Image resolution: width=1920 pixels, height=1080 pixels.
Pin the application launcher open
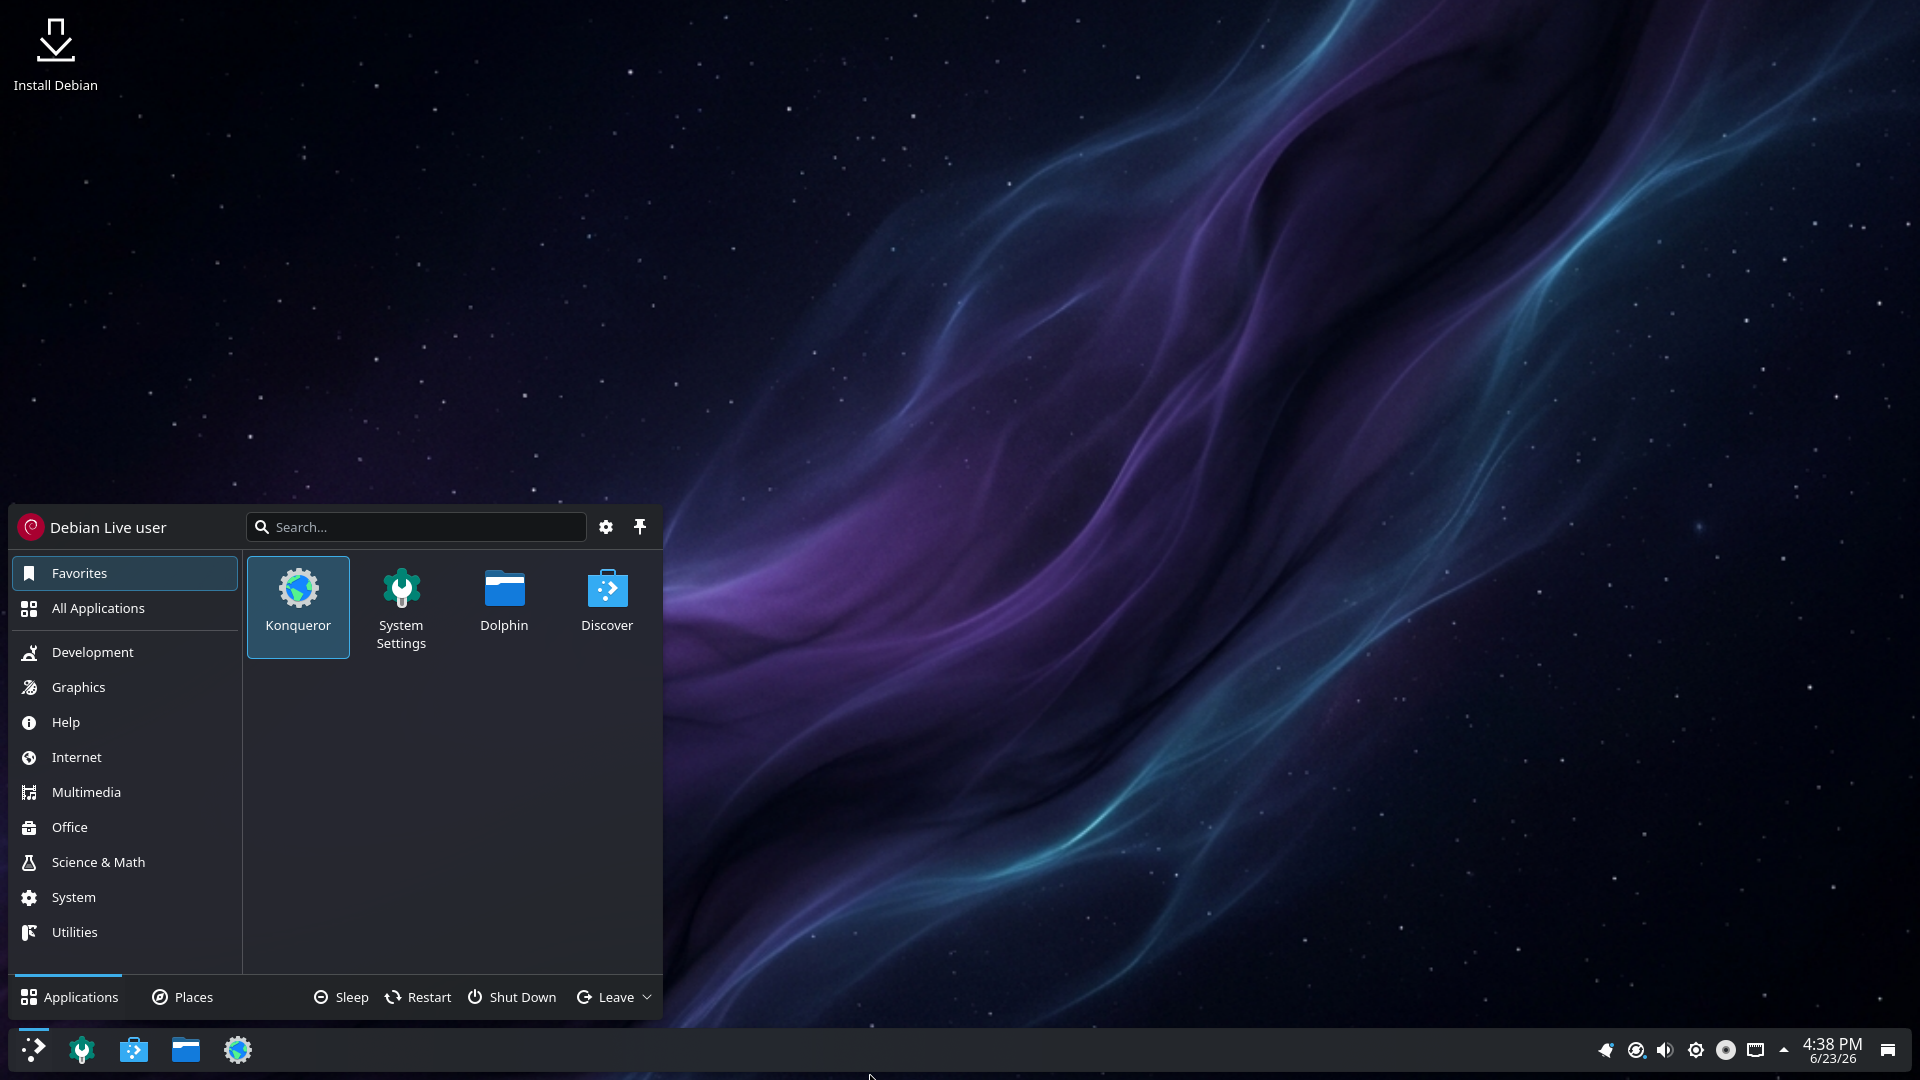pyautogui.click(x=640, y=527)
